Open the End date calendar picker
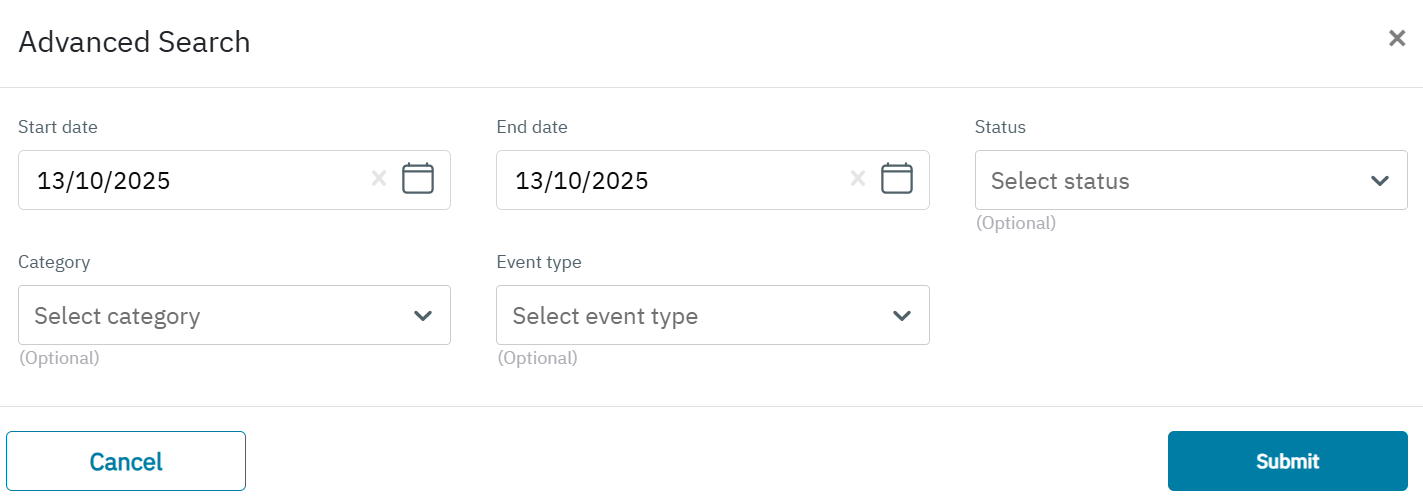 pyautogui.click(x=896, y=179)
